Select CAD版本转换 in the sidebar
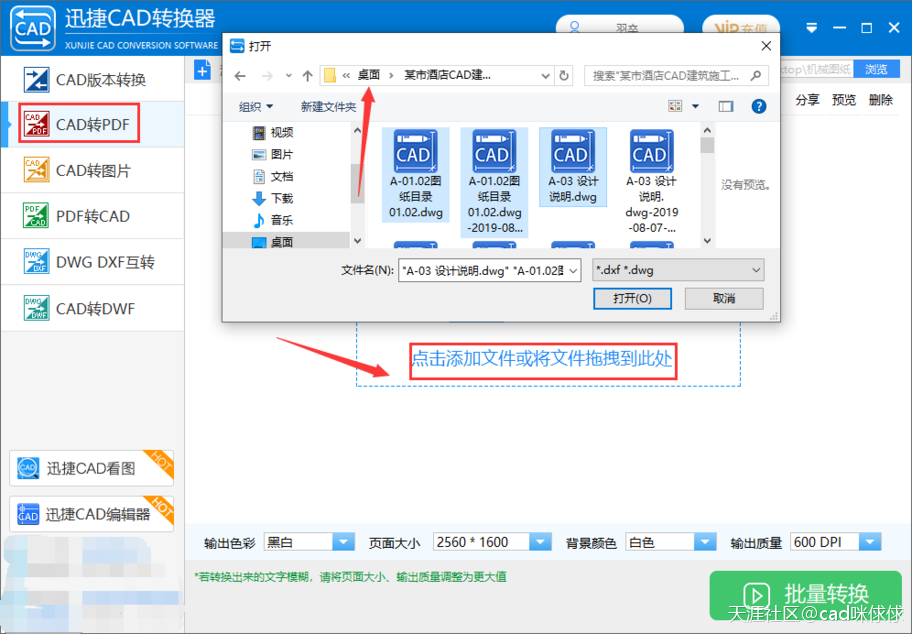The height and width of the screenshot is (634, 912). click(92, 79)
